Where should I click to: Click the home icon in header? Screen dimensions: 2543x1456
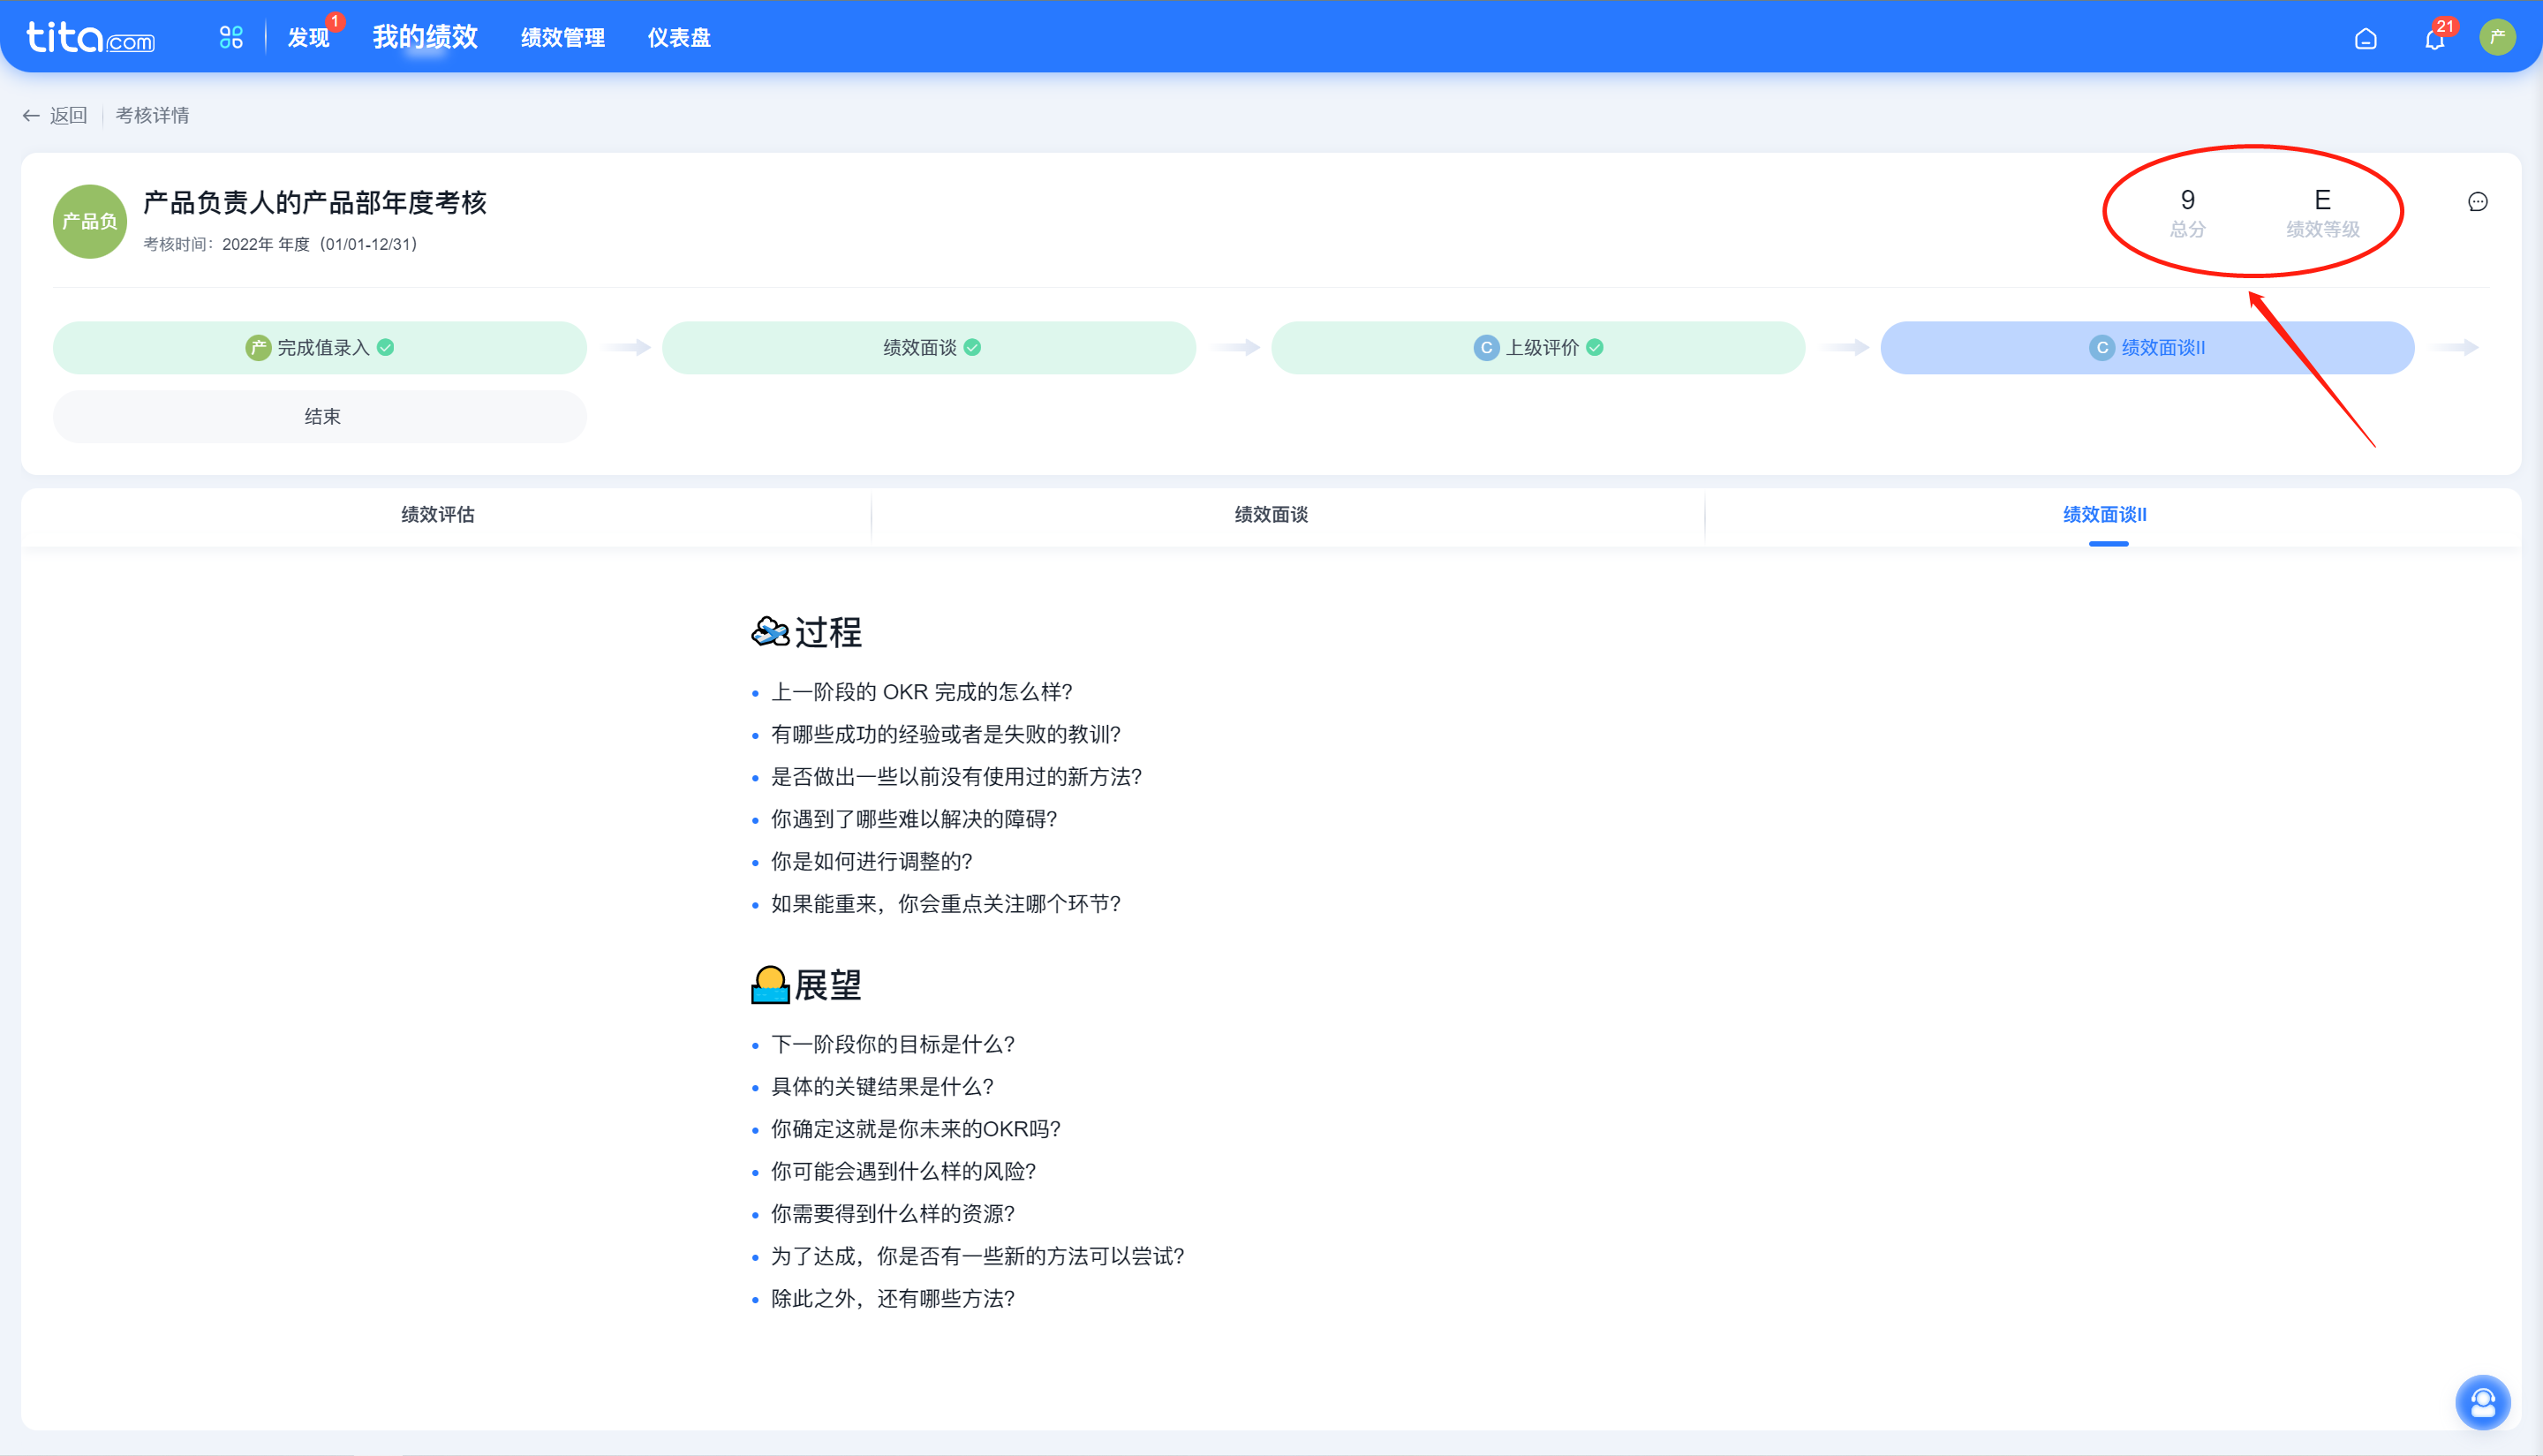(2365, 38)
